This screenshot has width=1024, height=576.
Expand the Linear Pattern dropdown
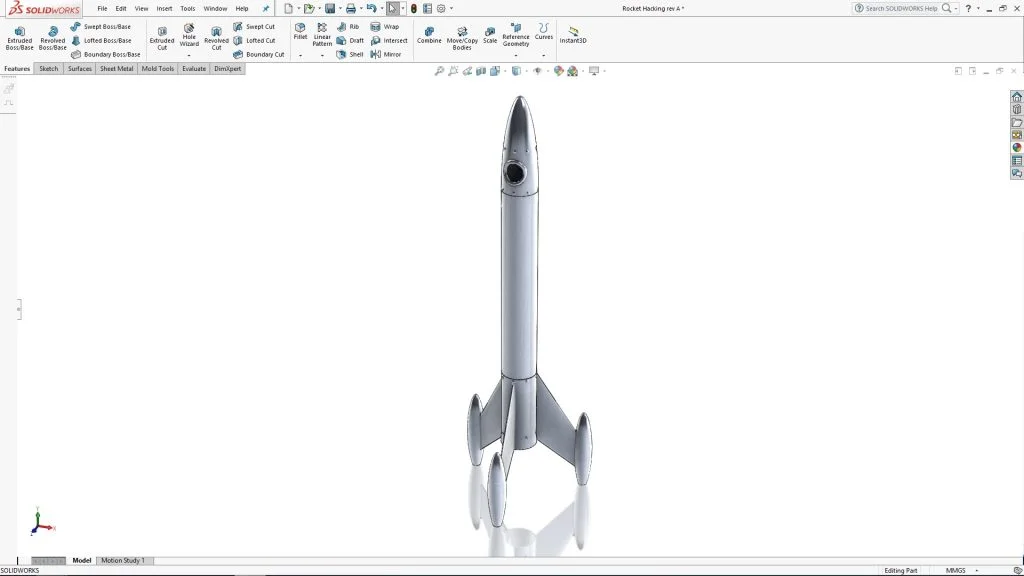322,54
